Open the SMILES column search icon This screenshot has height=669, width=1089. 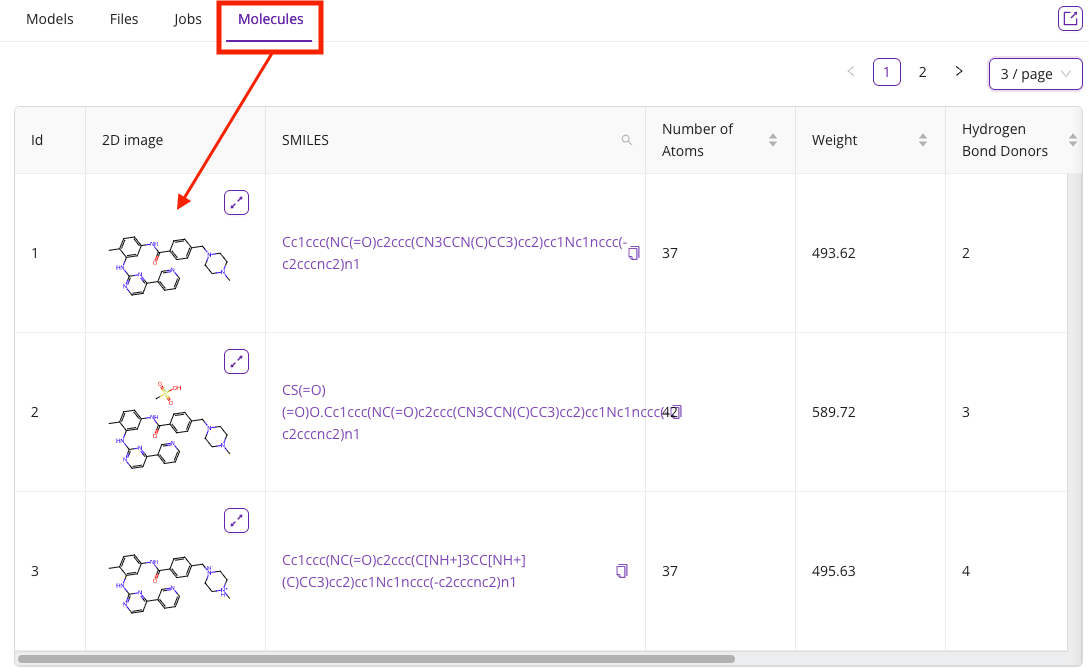(627, 141)
